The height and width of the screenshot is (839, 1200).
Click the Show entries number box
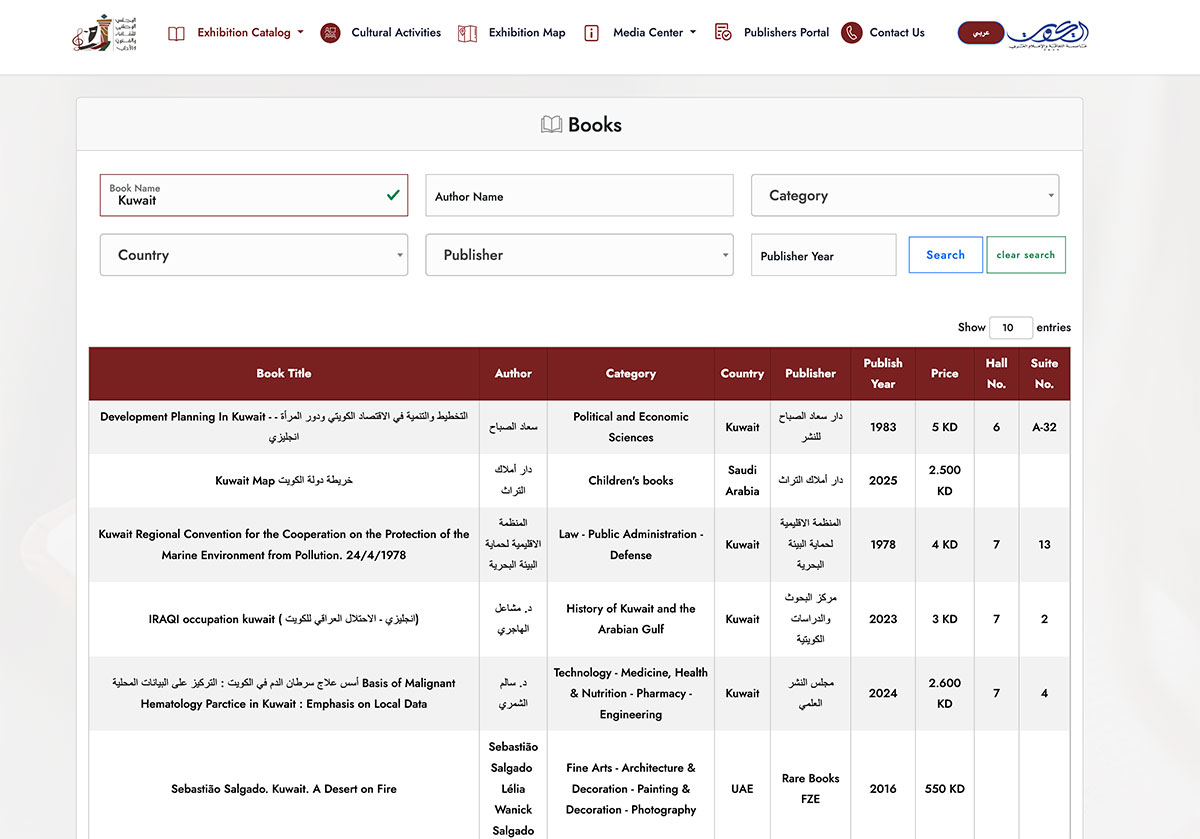click(x=1010, y=327)
